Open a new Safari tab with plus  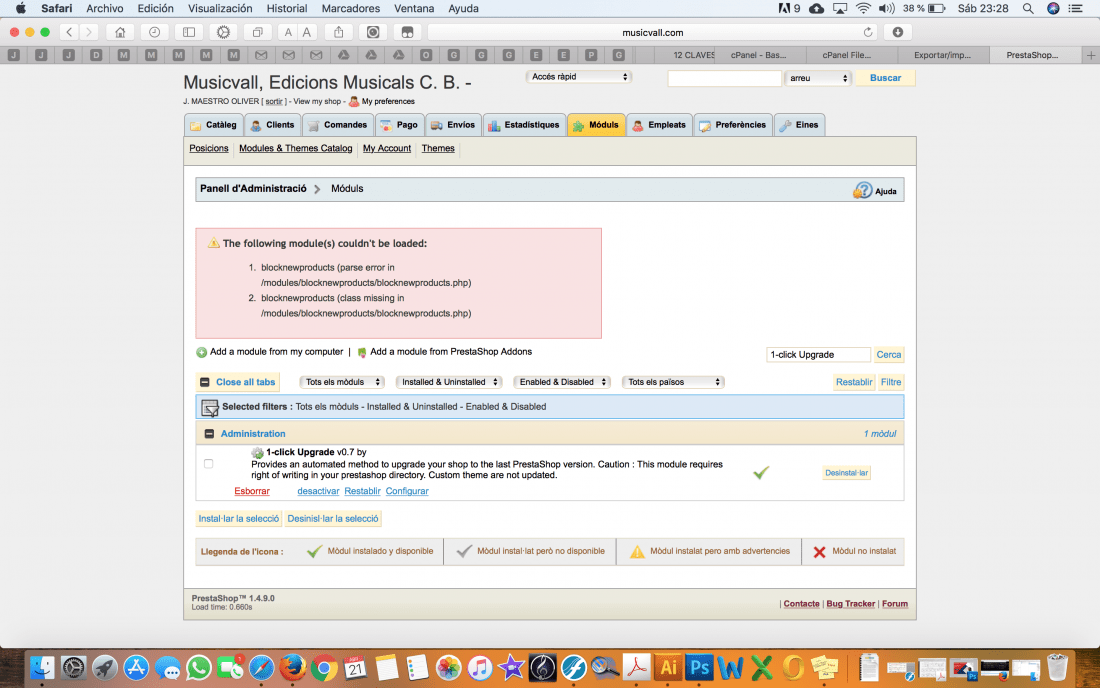[x=1091, y=55]
